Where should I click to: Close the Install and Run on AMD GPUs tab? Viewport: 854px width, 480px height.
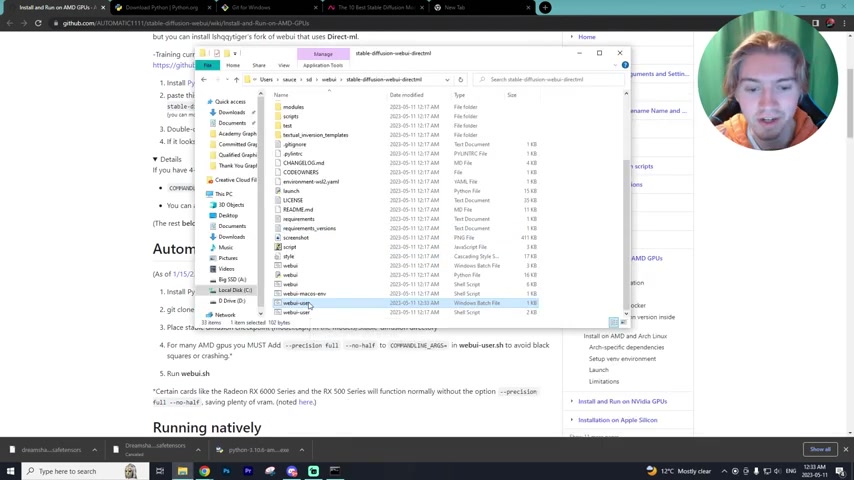[x=103, y=8]
